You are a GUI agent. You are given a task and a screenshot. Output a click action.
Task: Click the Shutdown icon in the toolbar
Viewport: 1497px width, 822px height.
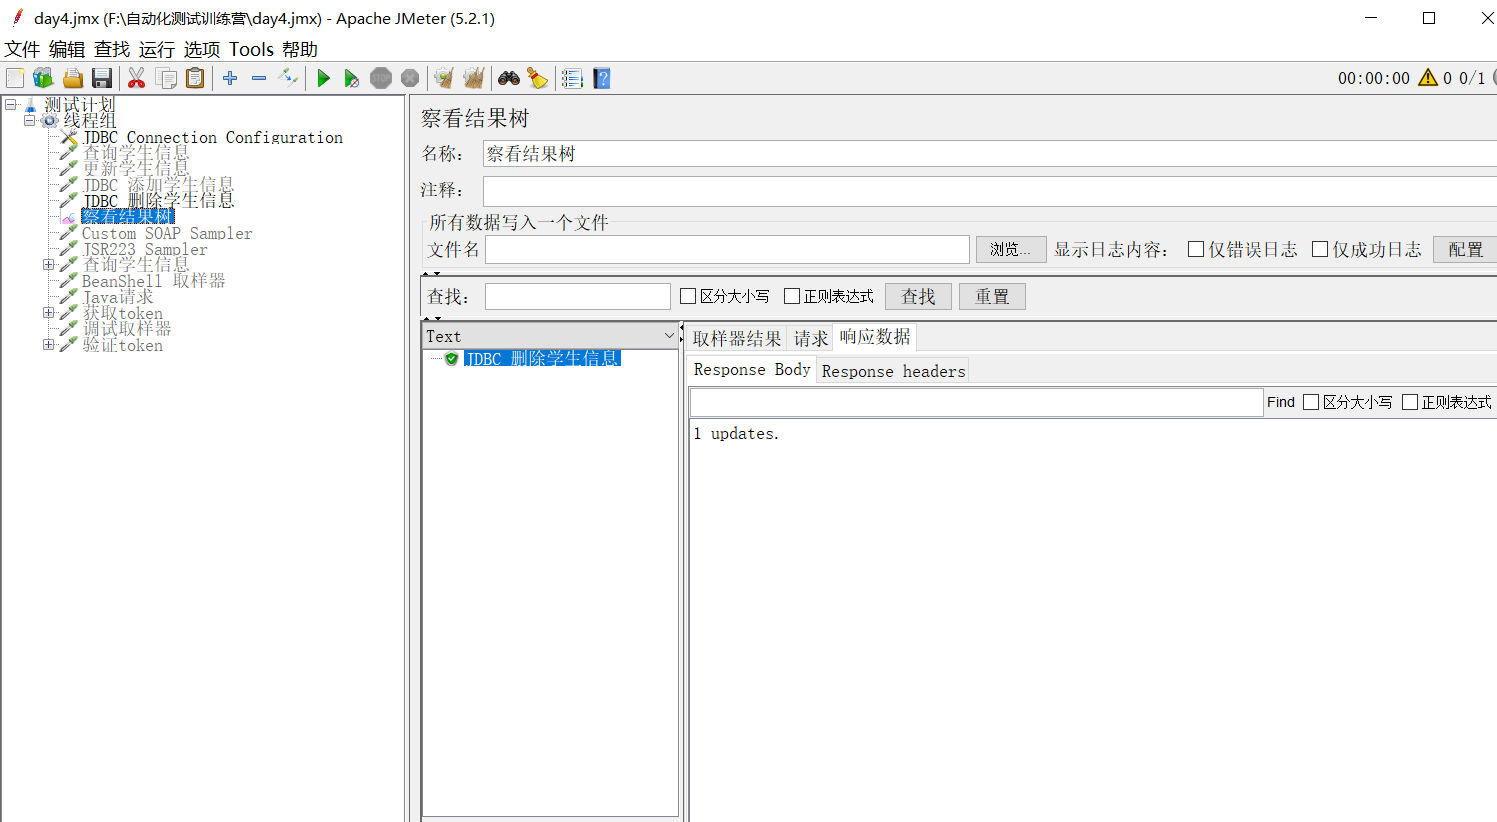coord(410,78)
